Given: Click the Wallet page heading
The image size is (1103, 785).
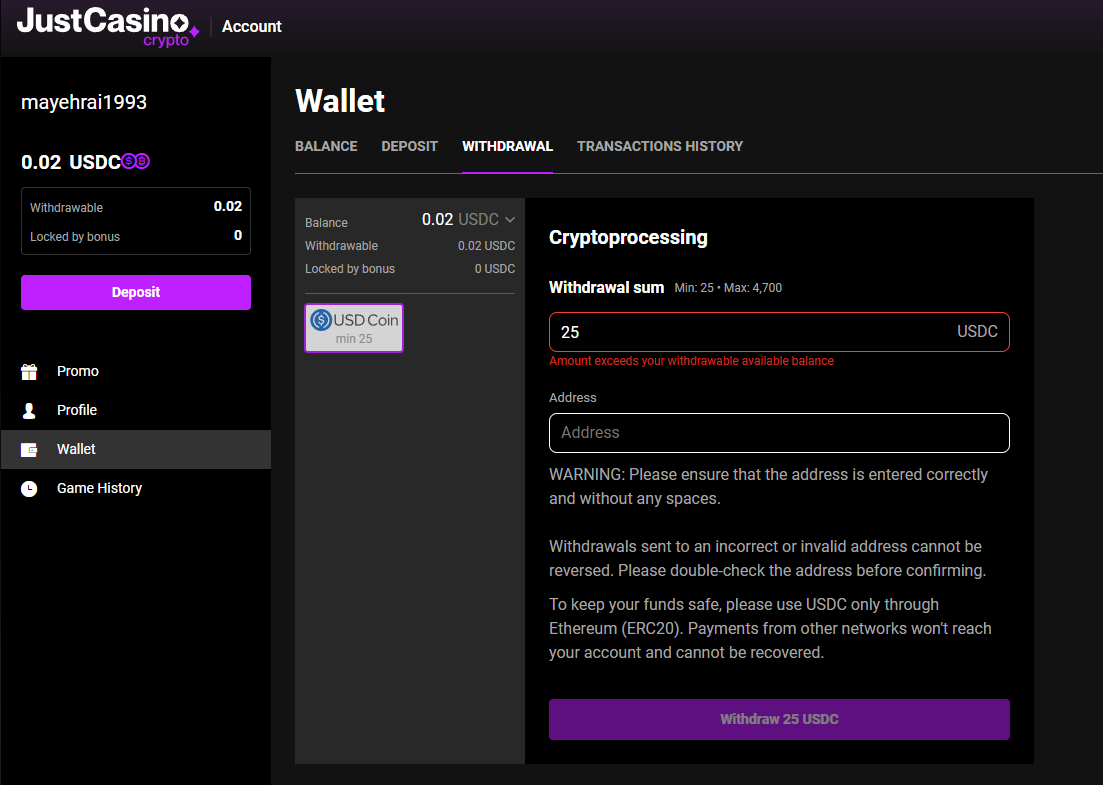Looking at the screenshot, I should tap(340, 101).
